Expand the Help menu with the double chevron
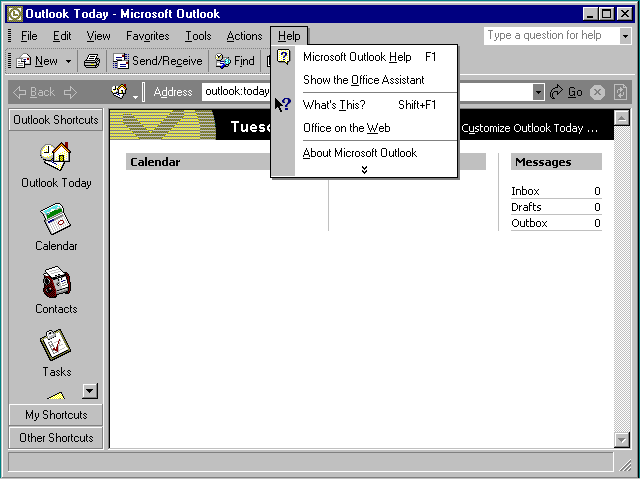640x480 pixels. coord(364,170)
